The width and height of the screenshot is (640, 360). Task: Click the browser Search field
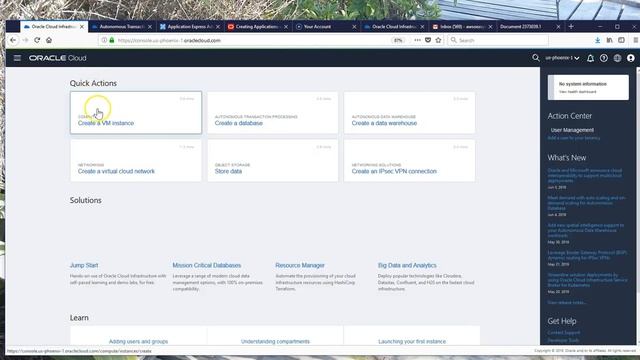coord(498,40)
